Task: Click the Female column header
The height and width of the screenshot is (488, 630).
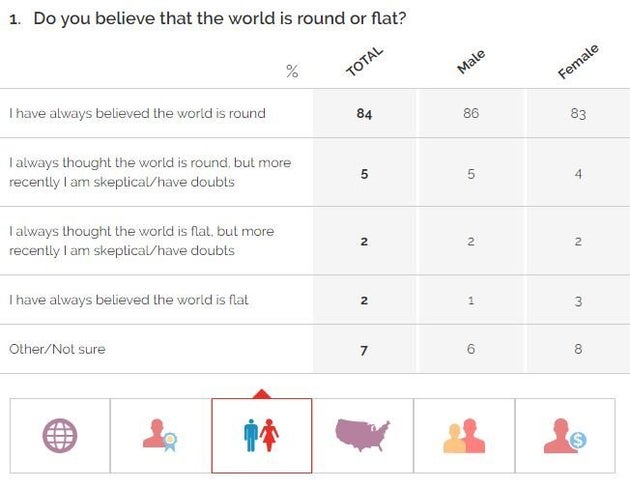Action: 577,62
